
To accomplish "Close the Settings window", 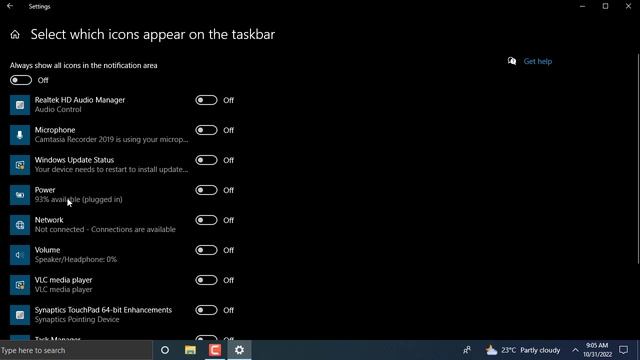I will coord(629,6).
